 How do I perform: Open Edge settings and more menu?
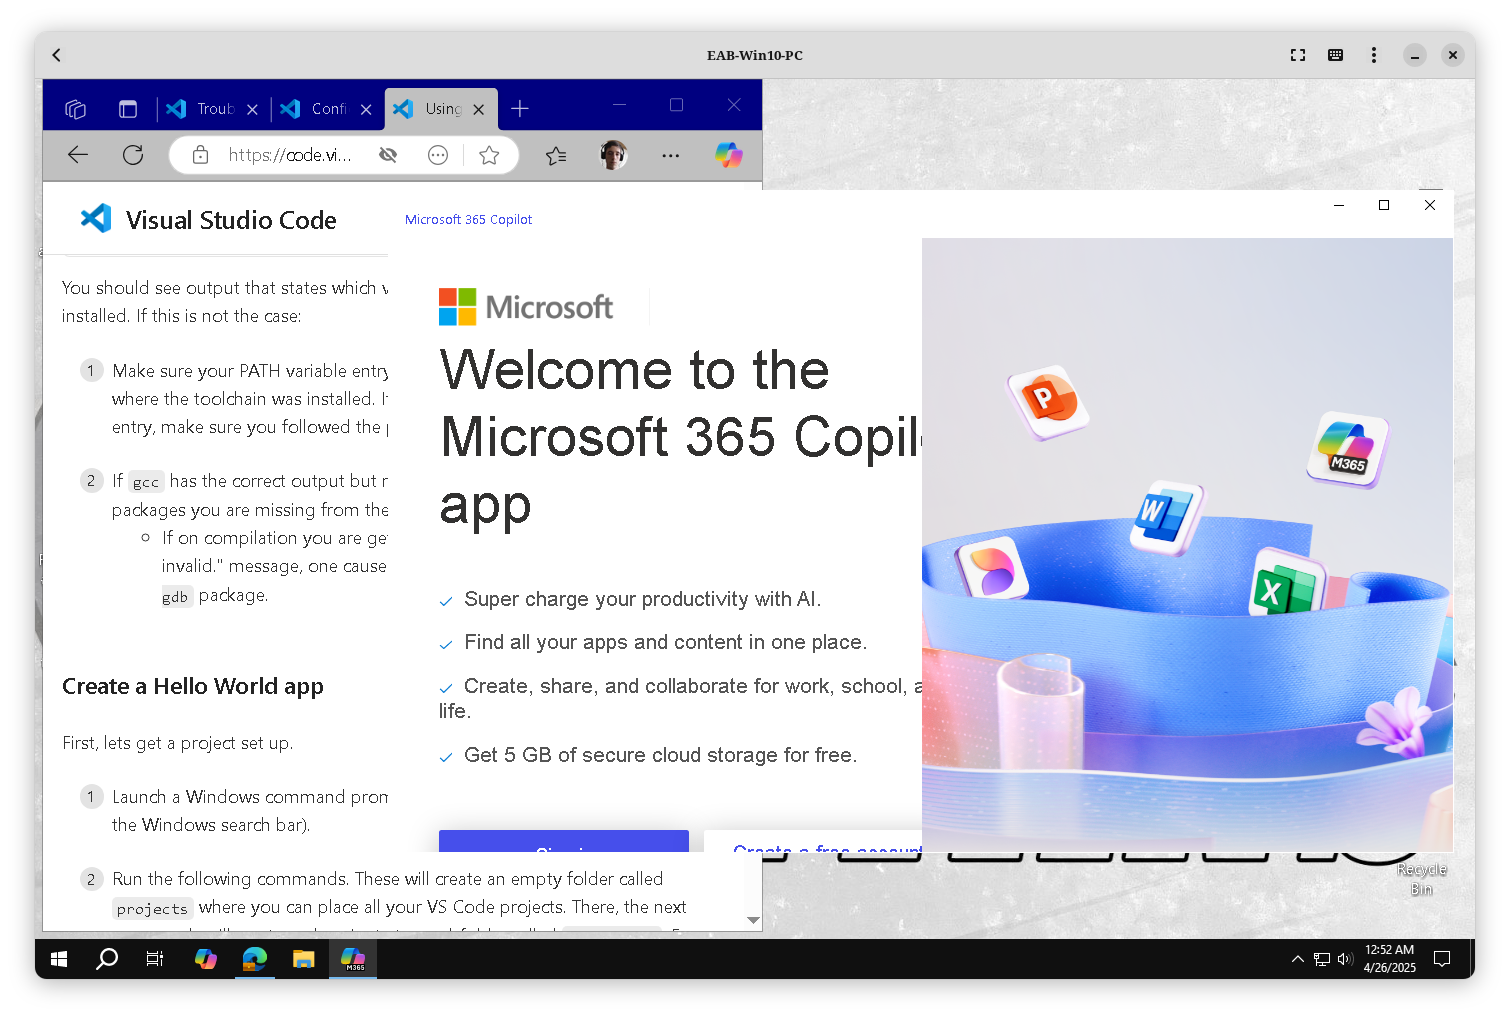click(671, 155)
